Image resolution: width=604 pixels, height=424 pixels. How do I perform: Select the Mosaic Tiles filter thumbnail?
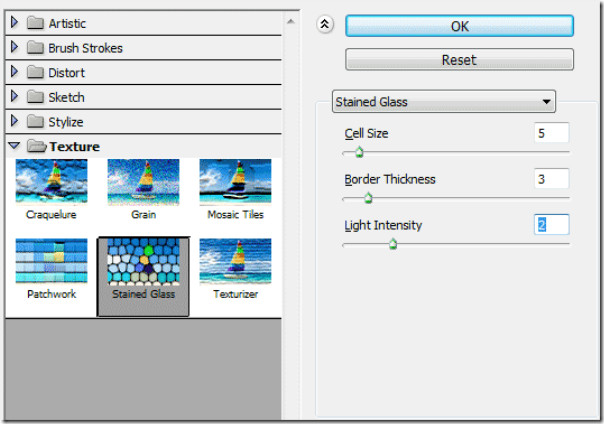pos(235,181)
